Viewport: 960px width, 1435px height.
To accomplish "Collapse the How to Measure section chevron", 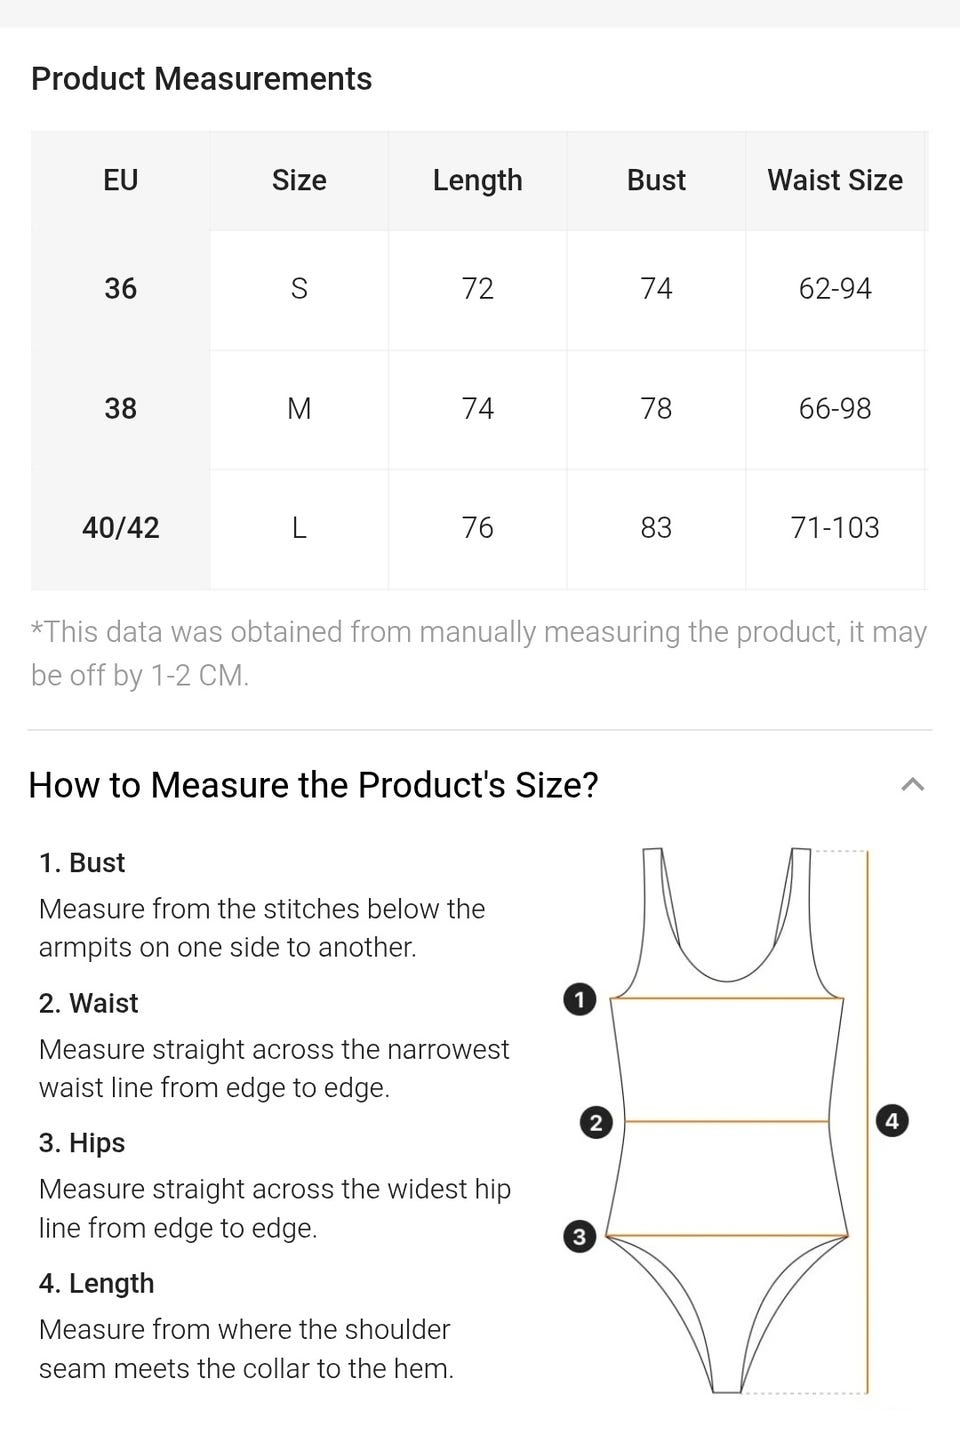I will [x=912, y=785].
